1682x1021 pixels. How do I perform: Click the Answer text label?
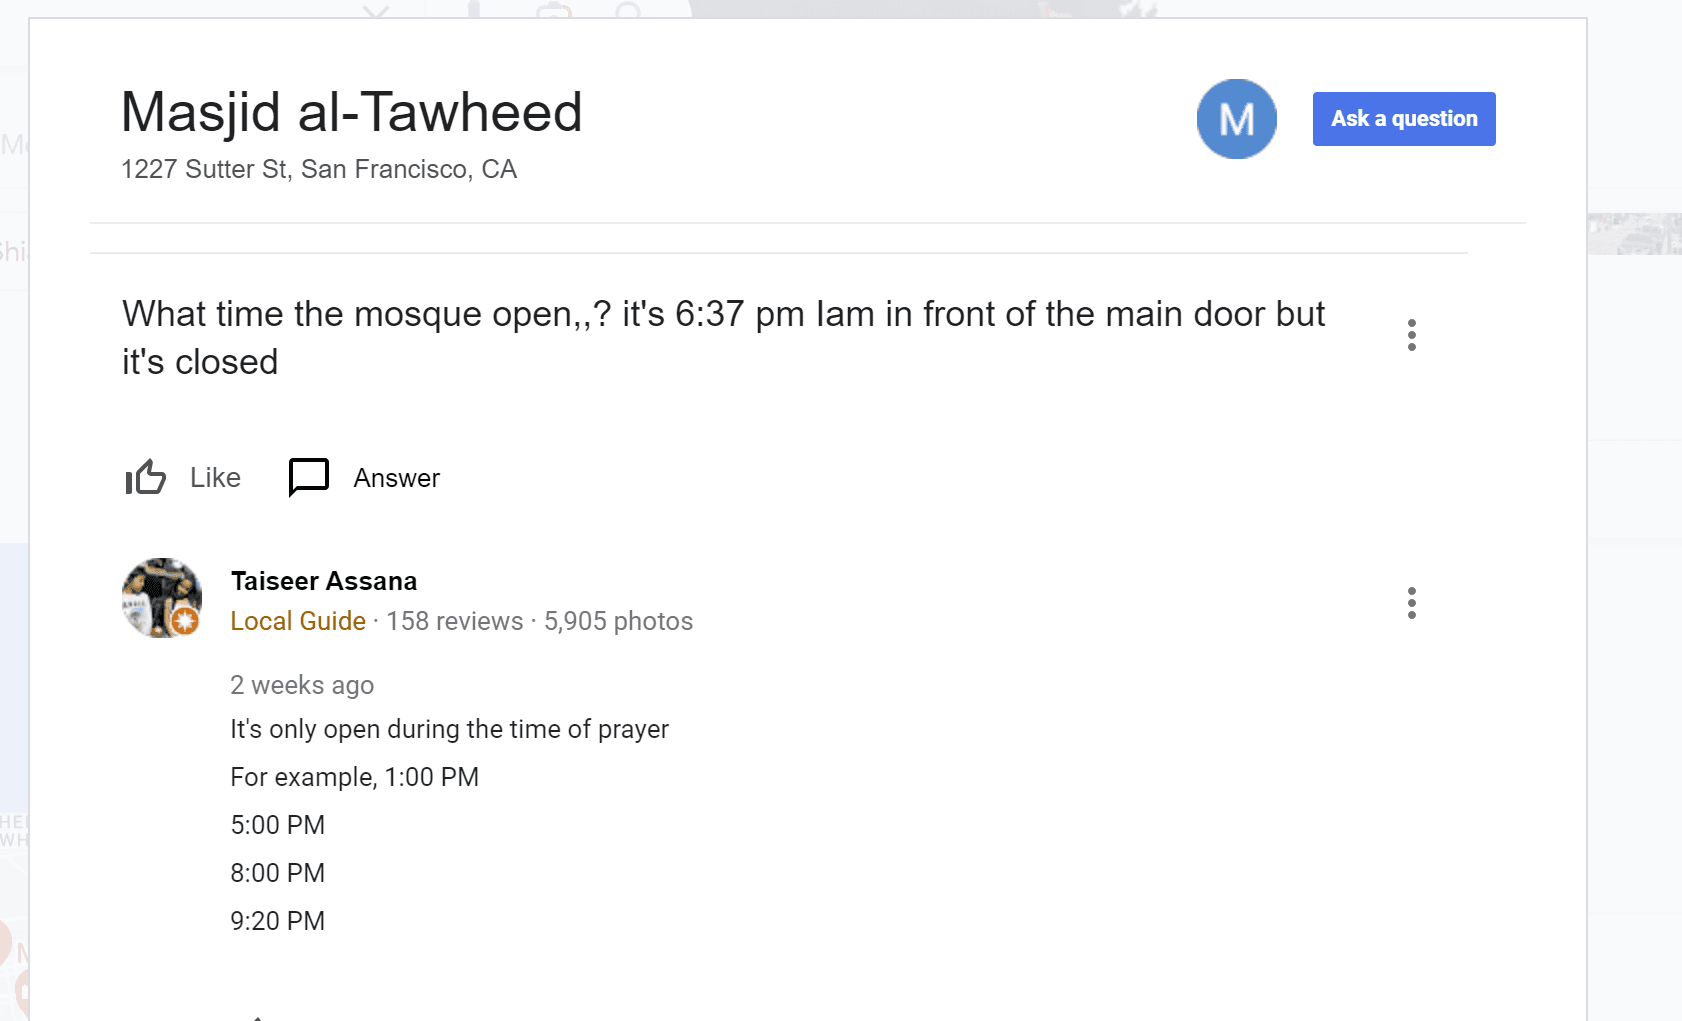pos(396,478)
